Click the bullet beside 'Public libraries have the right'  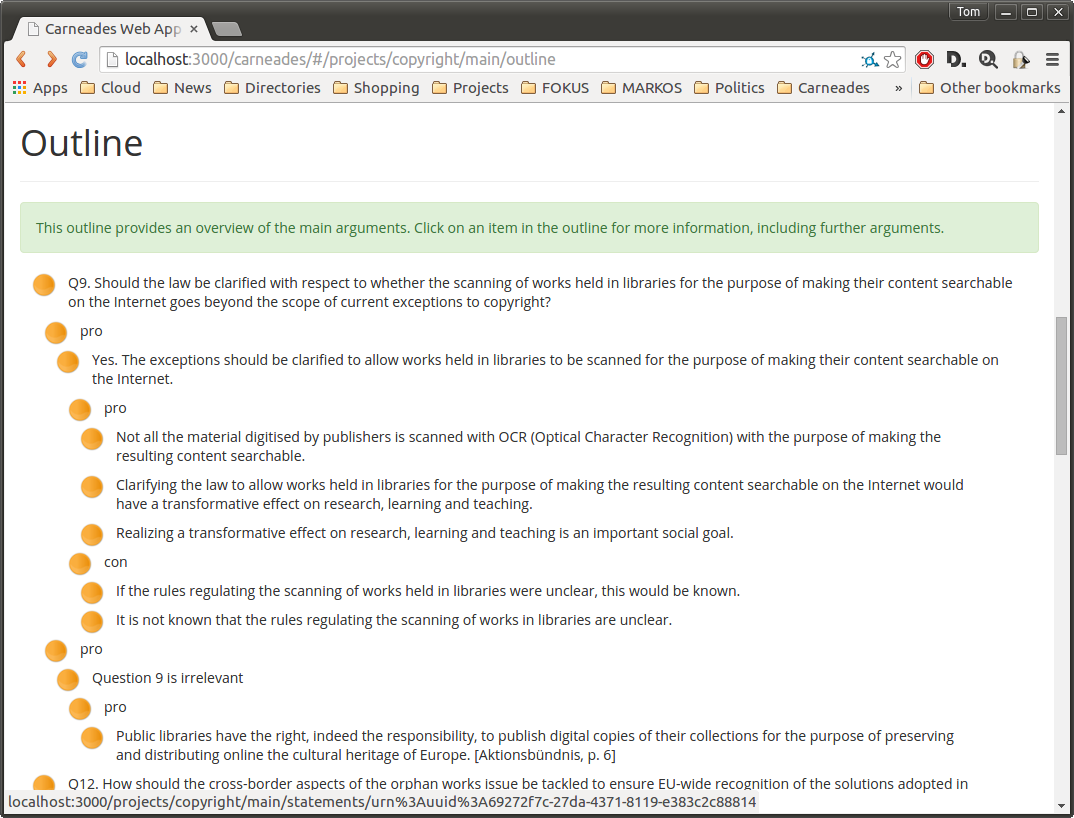(x=92, y=738)
